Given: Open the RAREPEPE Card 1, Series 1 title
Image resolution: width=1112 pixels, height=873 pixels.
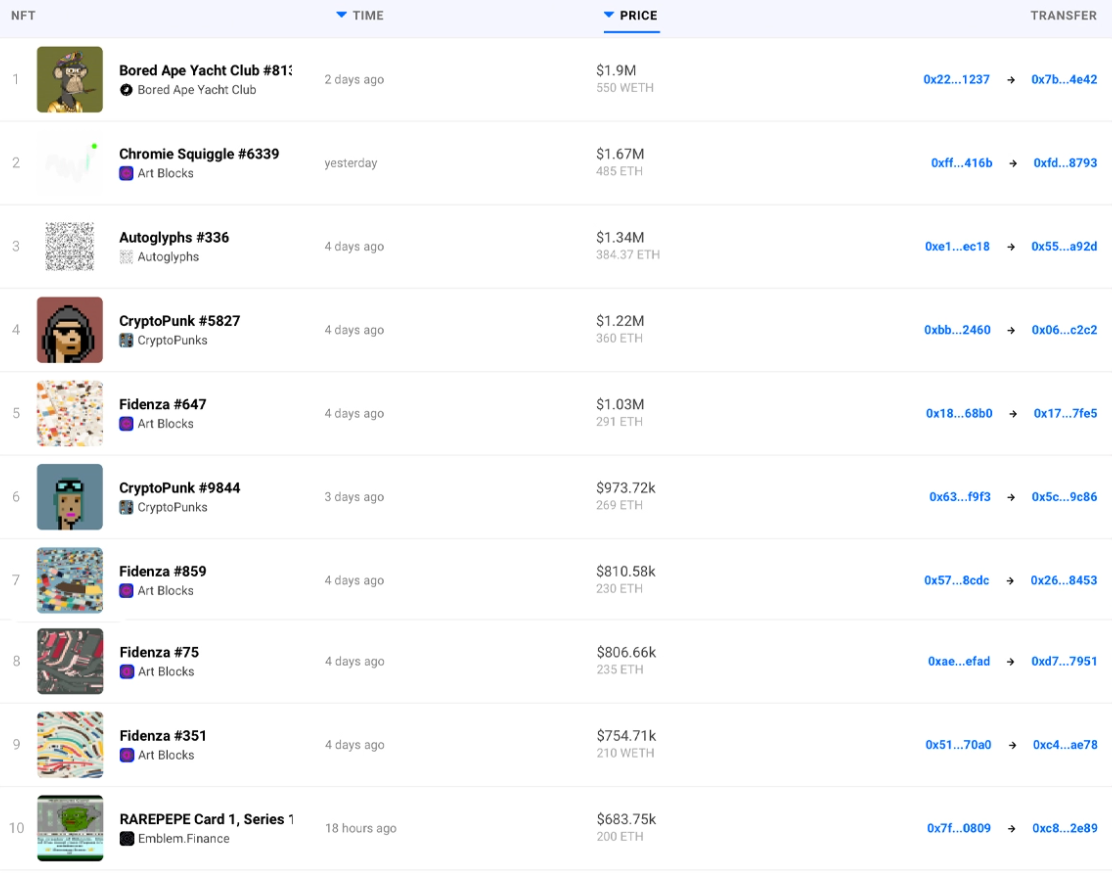Looking at the screenshot, I should click(206, 819).
